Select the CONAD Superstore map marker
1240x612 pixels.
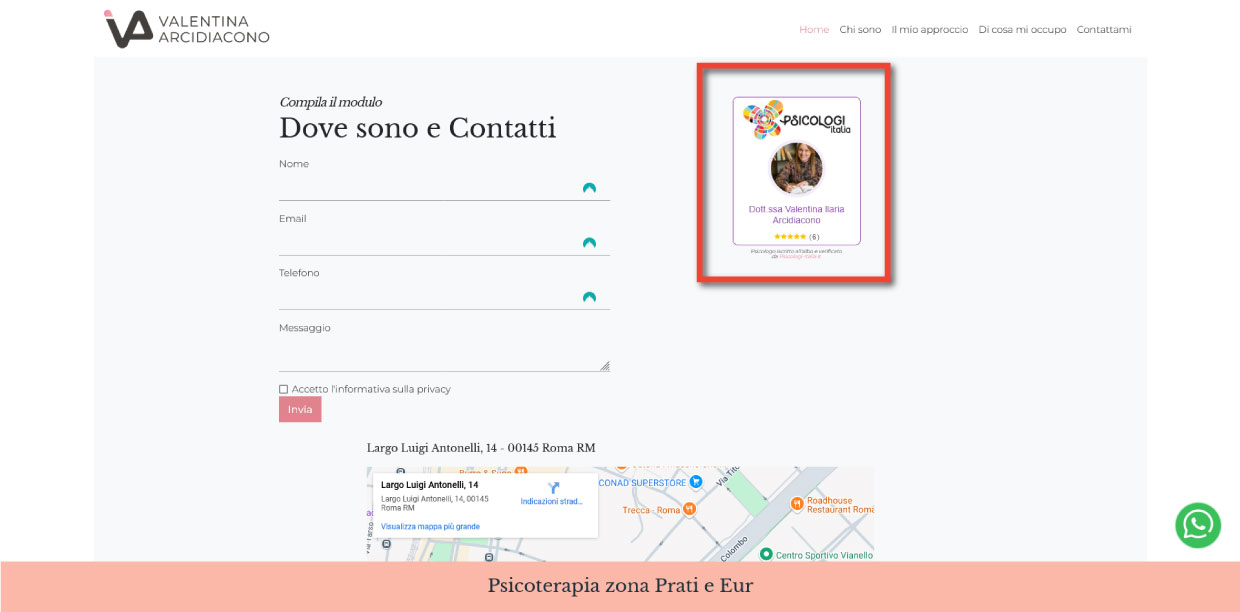coord(696,482)
